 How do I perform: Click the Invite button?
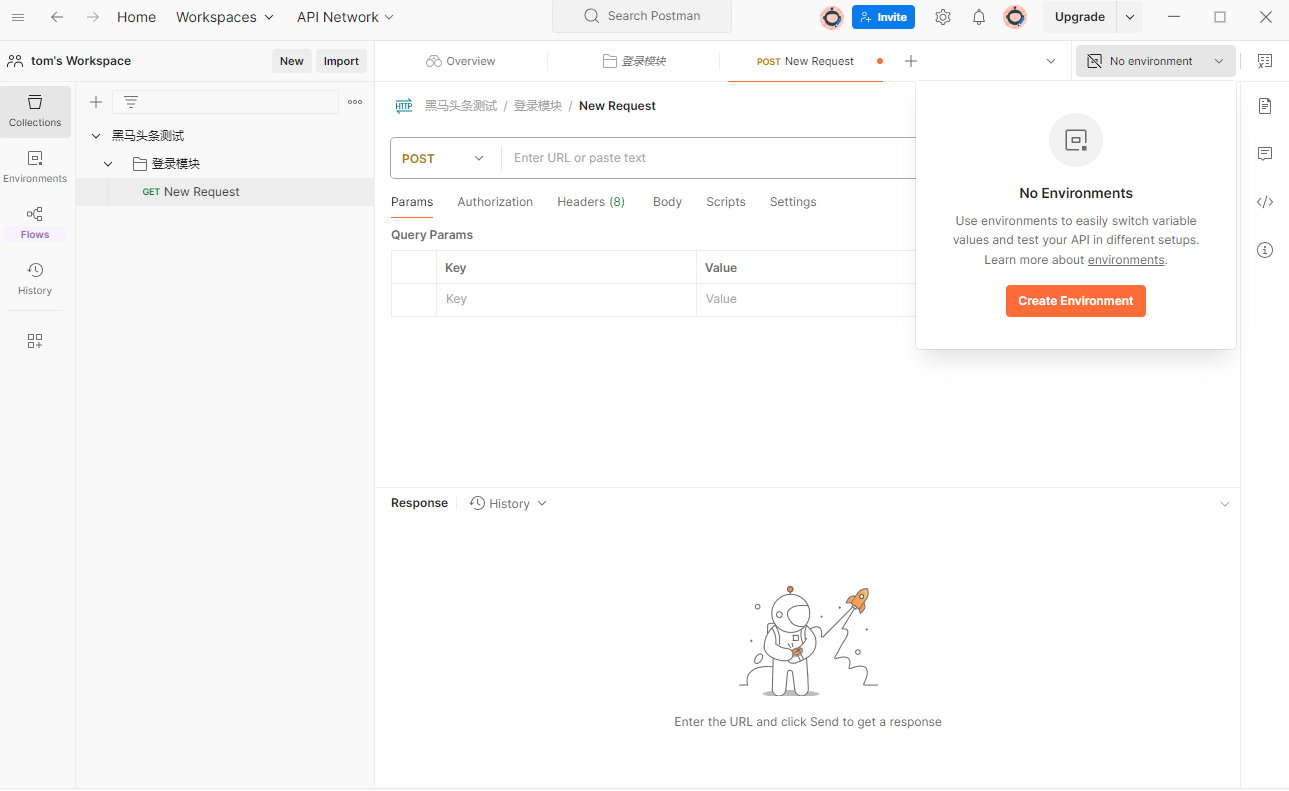[883, 17]
